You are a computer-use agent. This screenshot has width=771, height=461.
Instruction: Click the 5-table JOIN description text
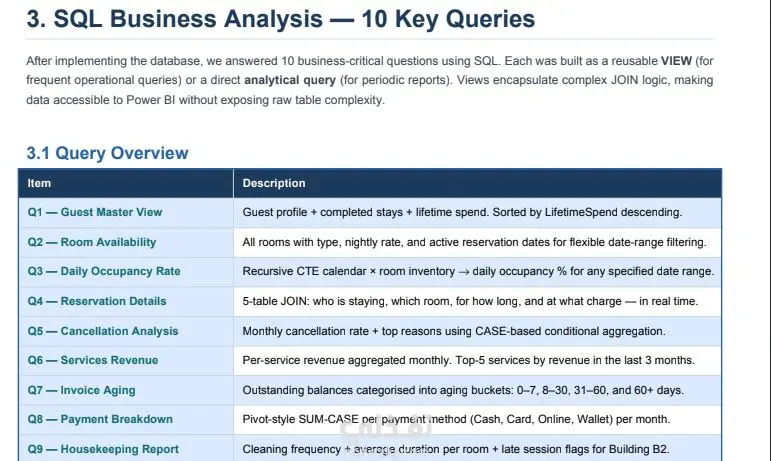[x=470, y=301]
